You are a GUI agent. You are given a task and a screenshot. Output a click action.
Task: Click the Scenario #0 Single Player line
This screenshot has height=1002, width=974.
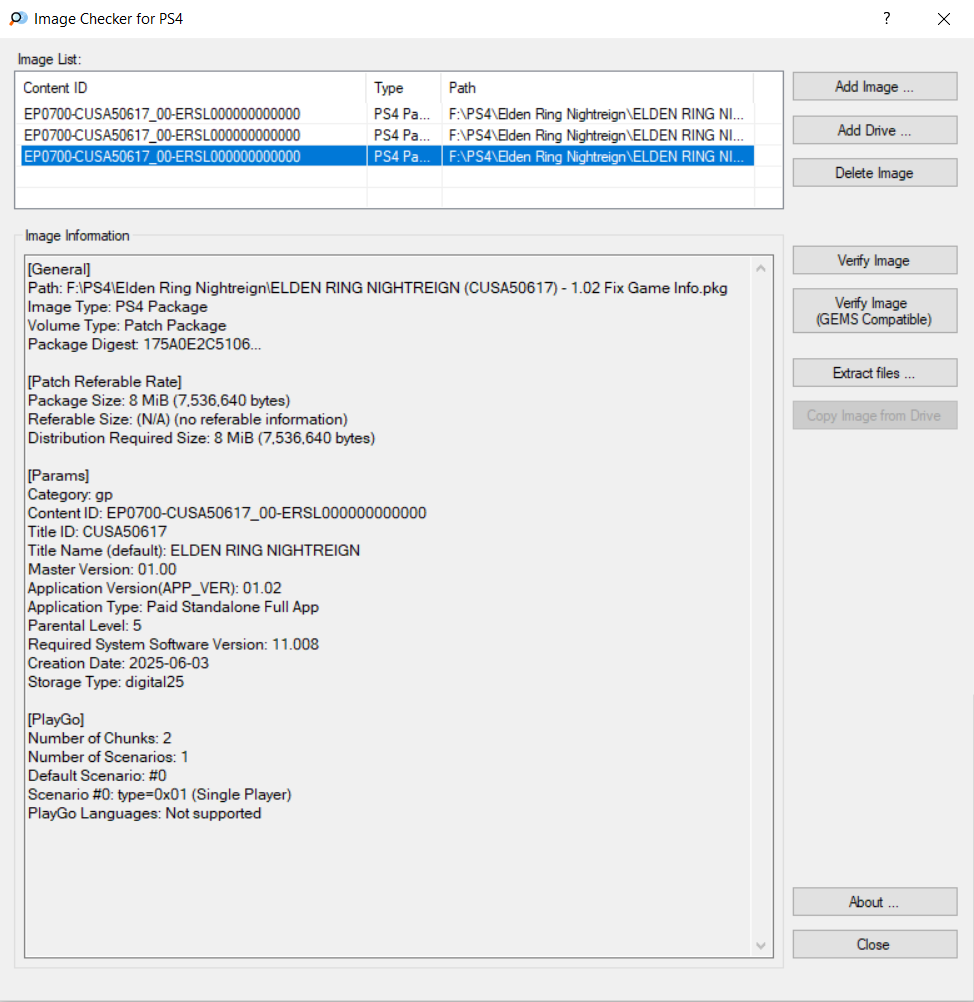click(x=160, y=795)
